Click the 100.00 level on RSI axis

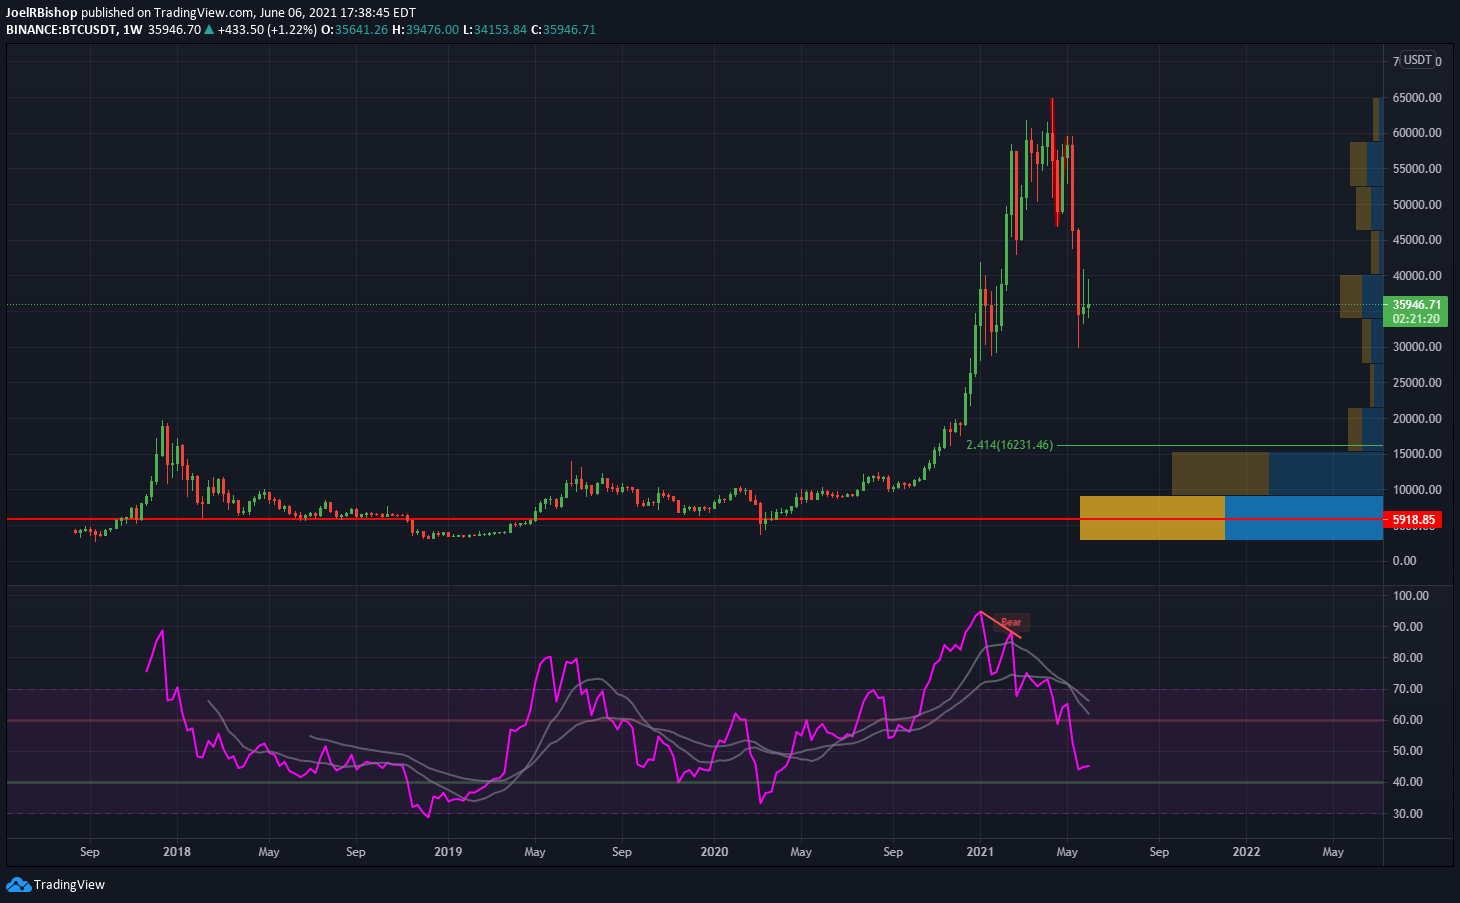[x=1411, y=596]
